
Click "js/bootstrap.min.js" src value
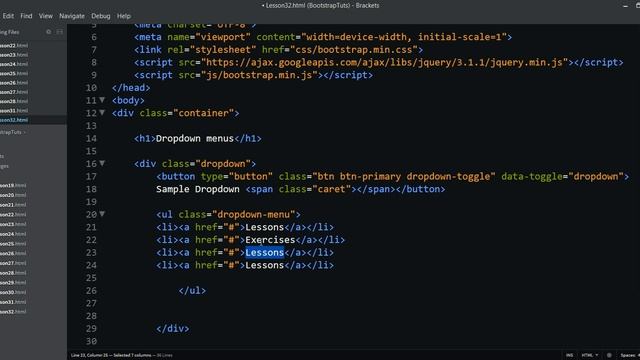(259, 75)
